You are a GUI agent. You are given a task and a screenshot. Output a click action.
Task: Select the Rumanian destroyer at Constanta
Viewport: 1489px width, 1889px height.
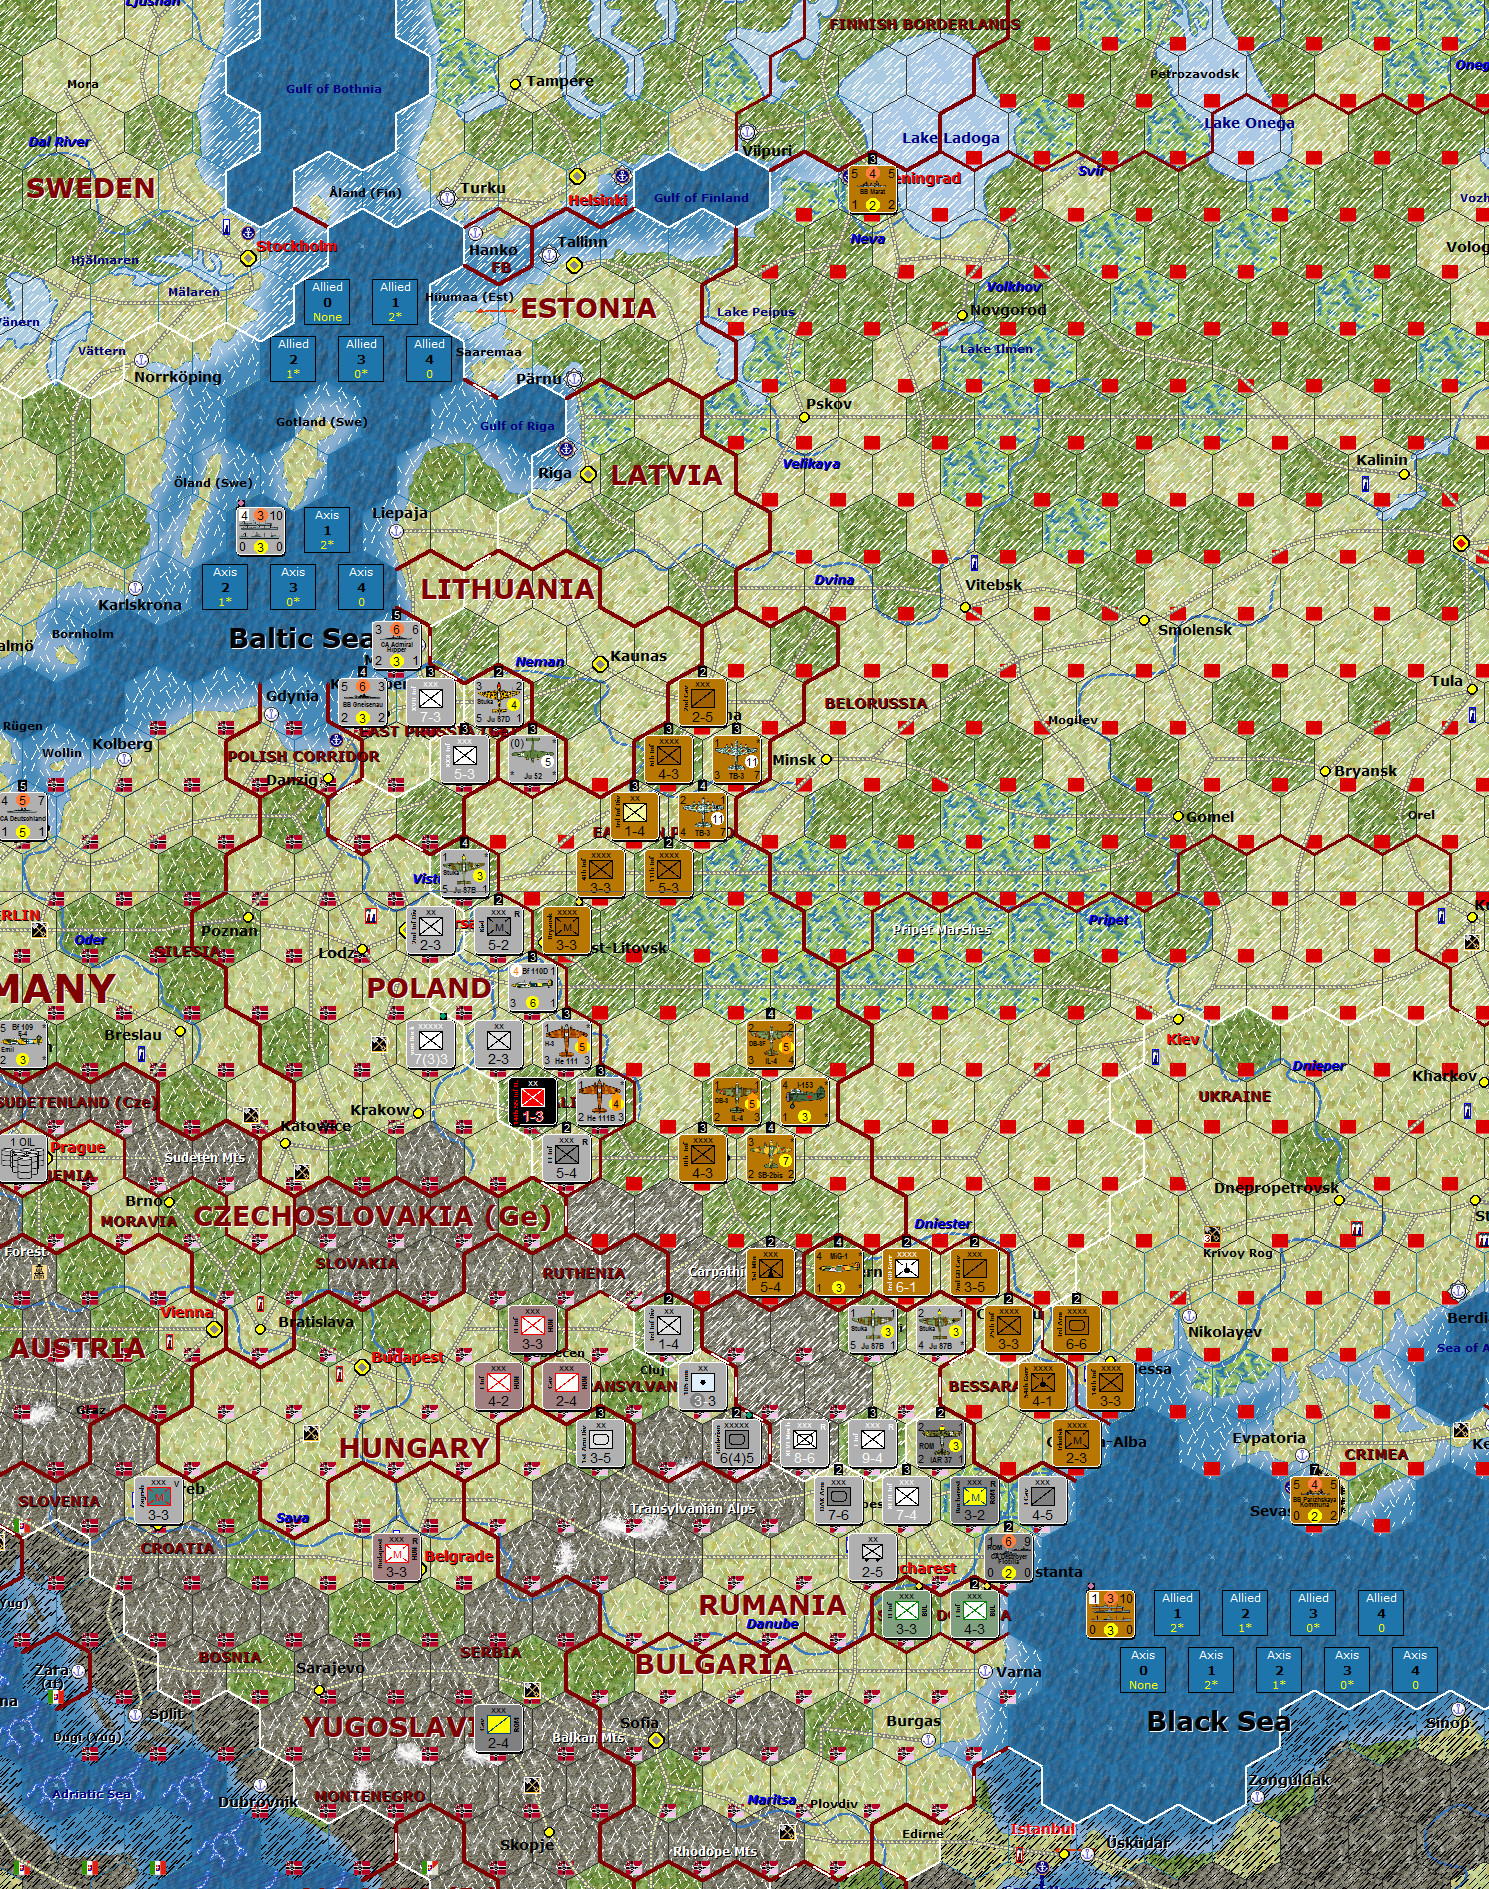click(x=1008, y=1557)
